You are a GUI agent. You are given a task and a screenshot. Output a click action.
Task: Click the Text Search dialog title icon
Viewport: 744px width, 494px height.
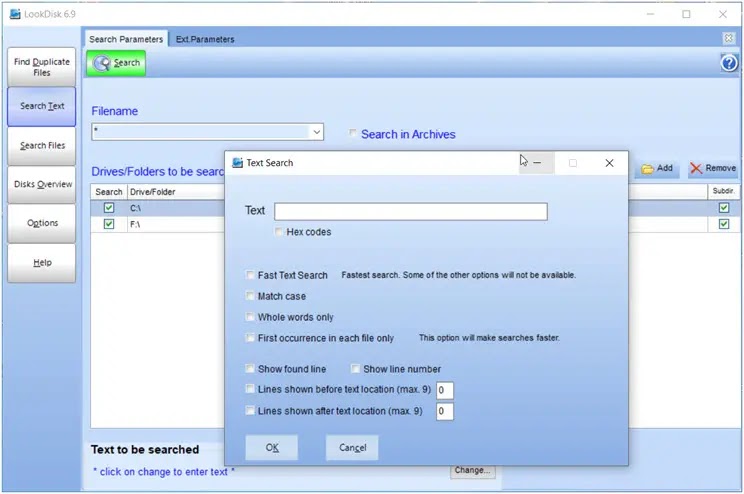pos(237,163)
